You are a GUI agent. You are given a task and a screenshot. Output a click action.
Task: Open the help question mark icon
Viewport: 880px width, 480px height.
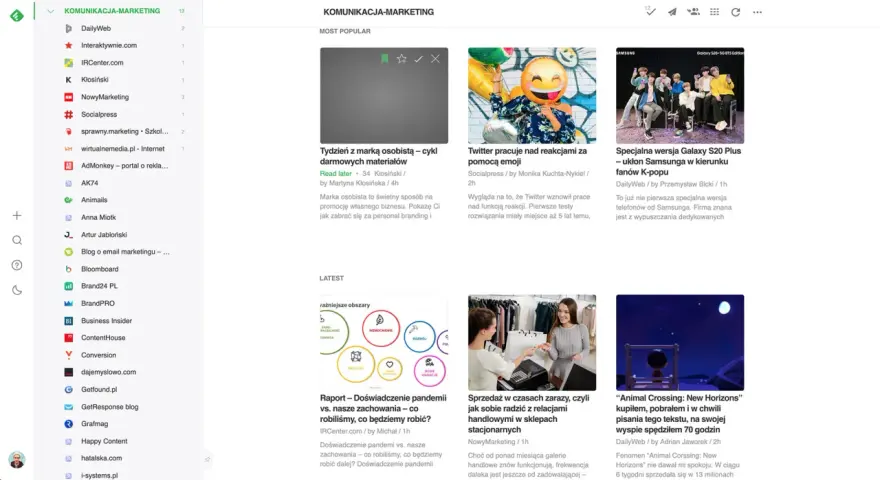click(17, 265)
